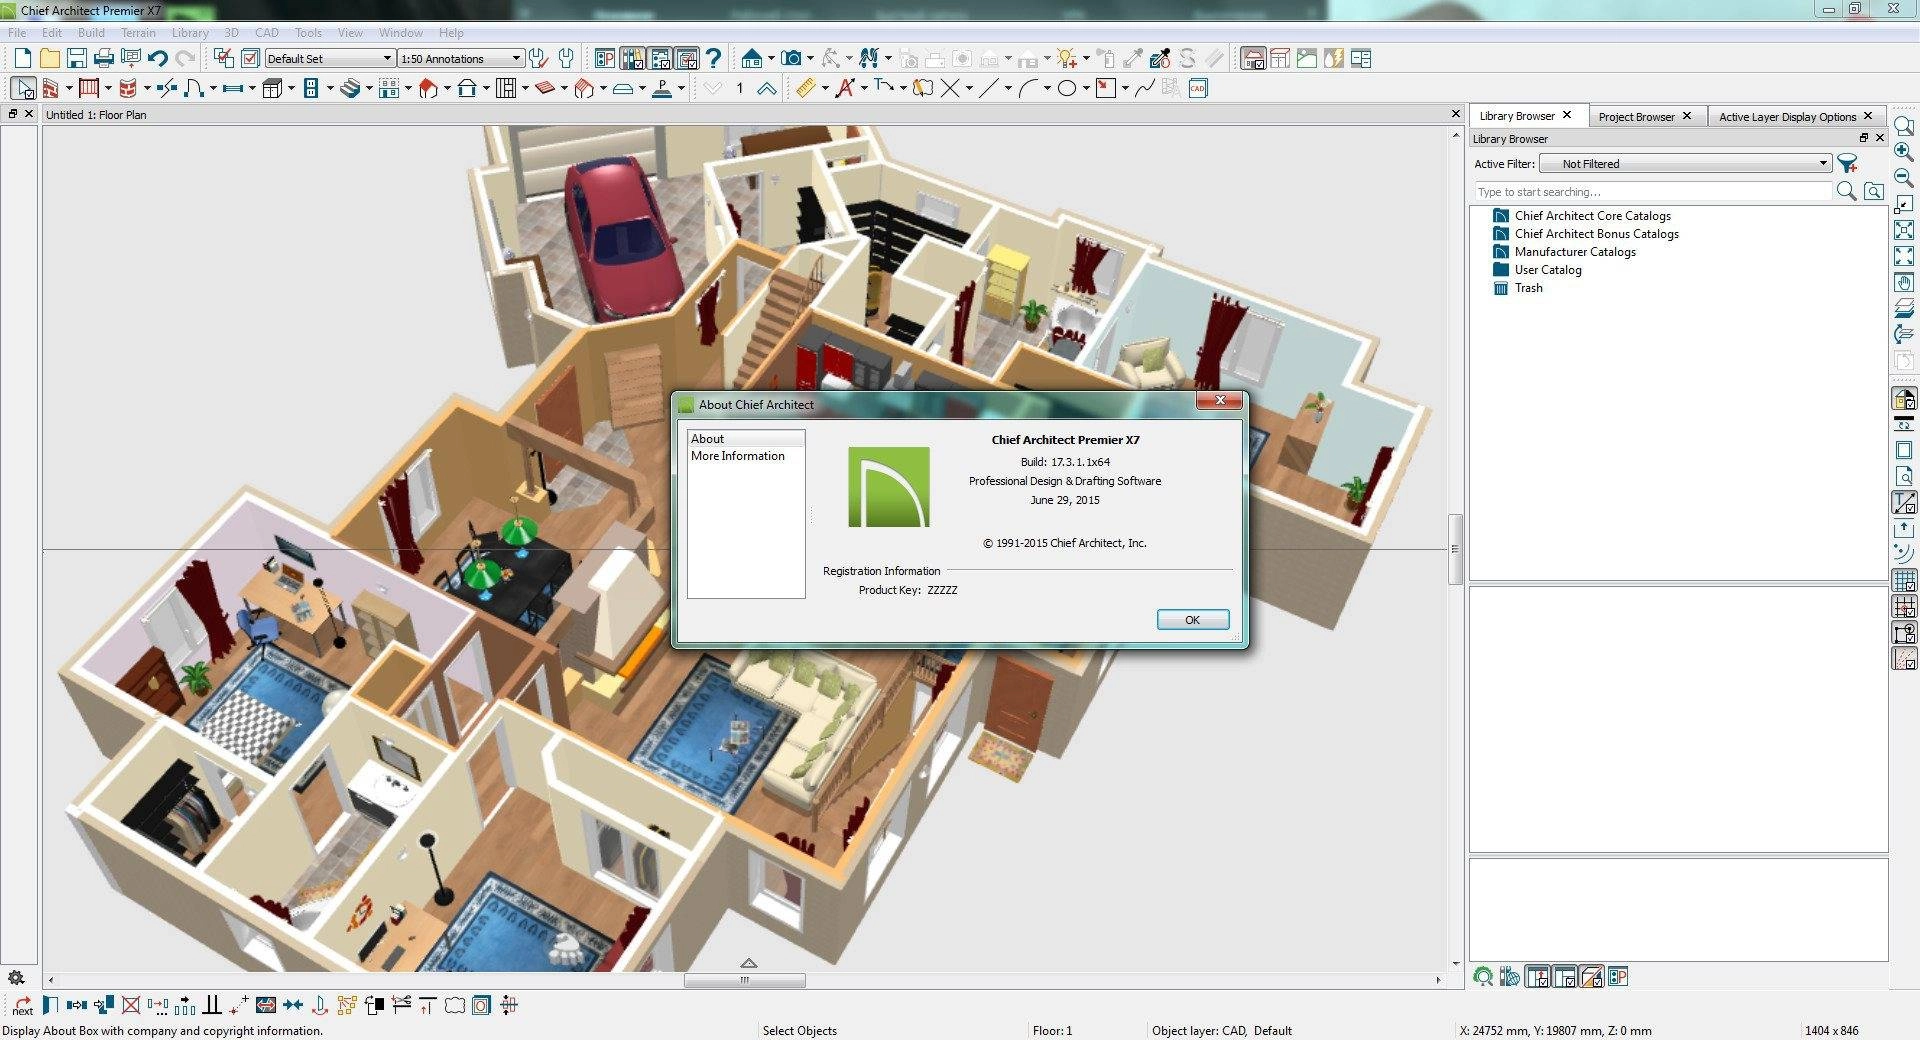Open the Active Filter Not Filtered dropdown
Screen dimensions: 1920x1040
1685,163
